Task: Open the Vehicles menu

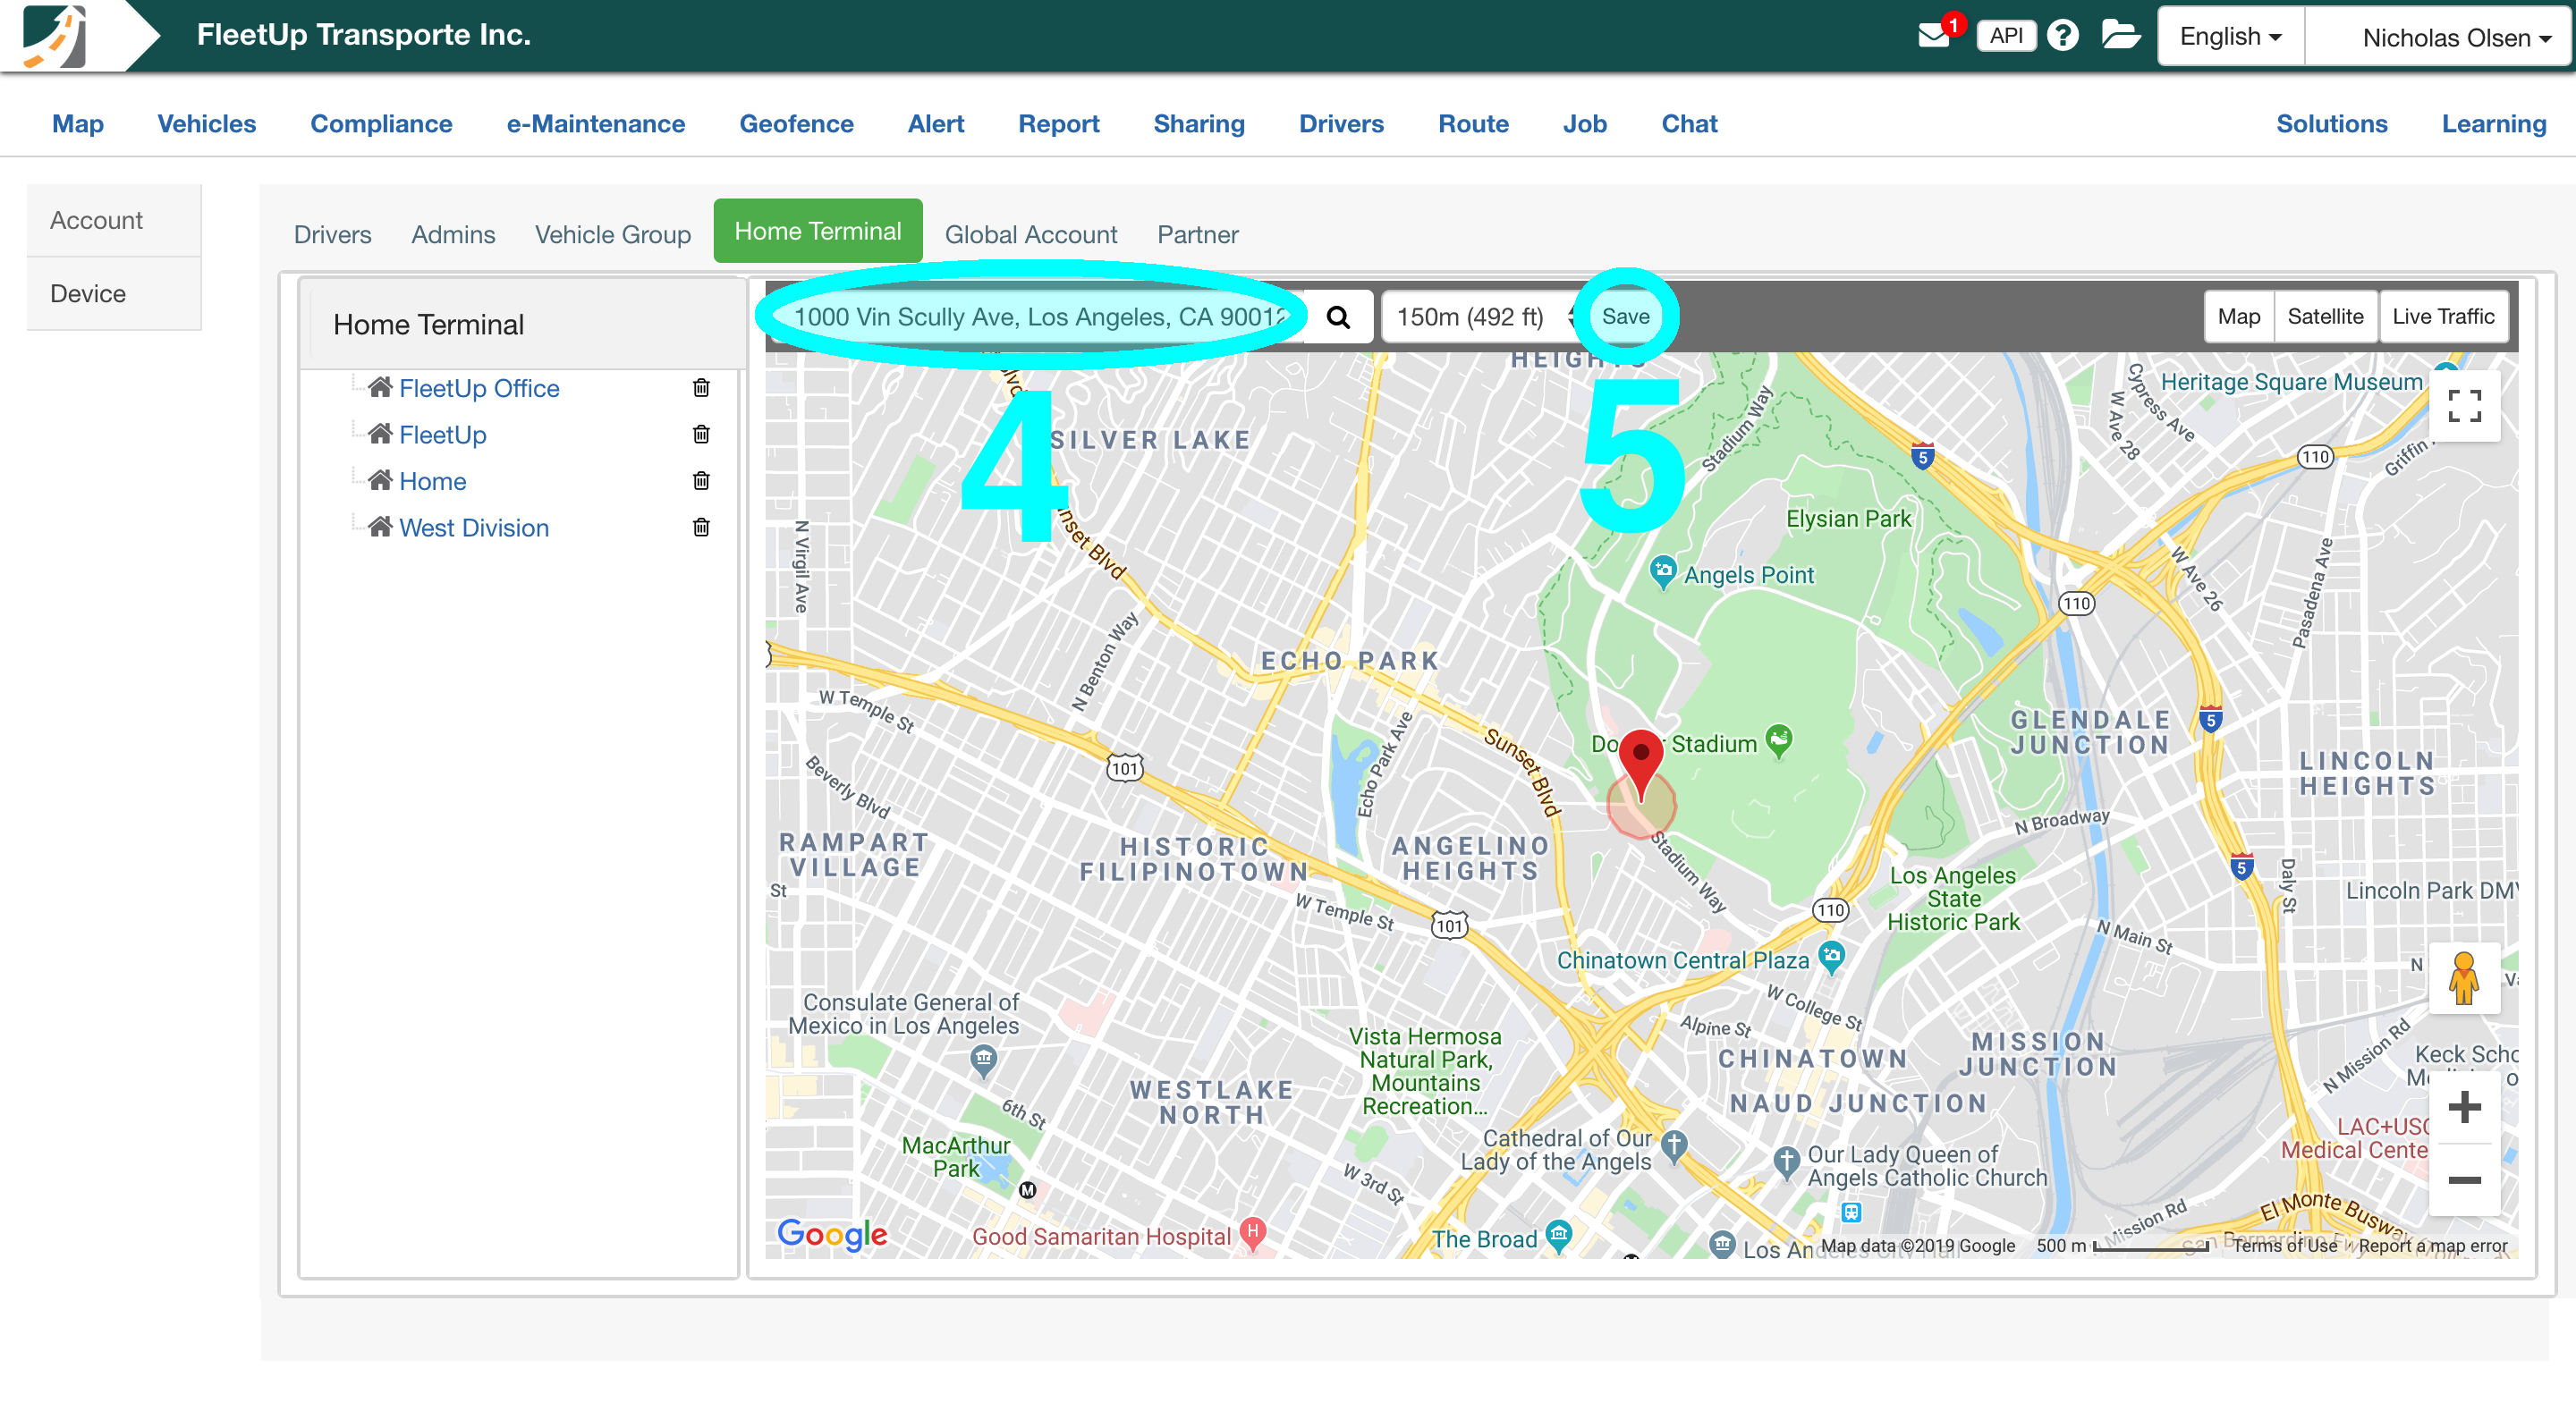Action: [207, 124]
